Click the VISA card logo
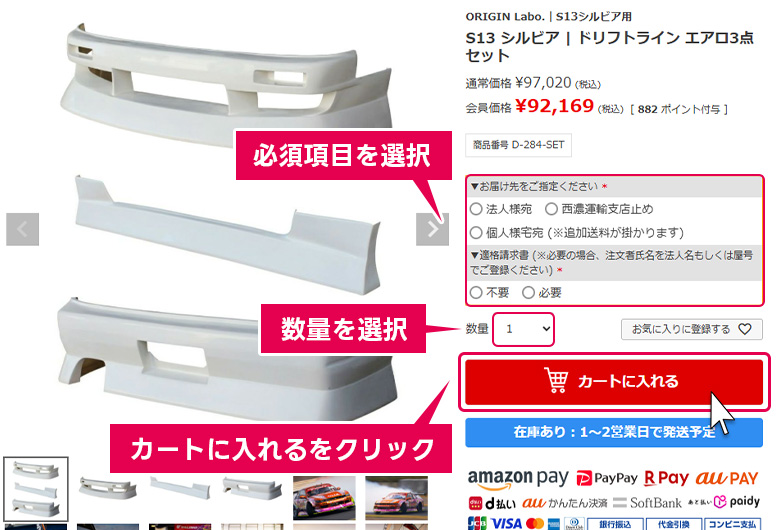The width and height of the screenshot is (780, 530). 506,524
